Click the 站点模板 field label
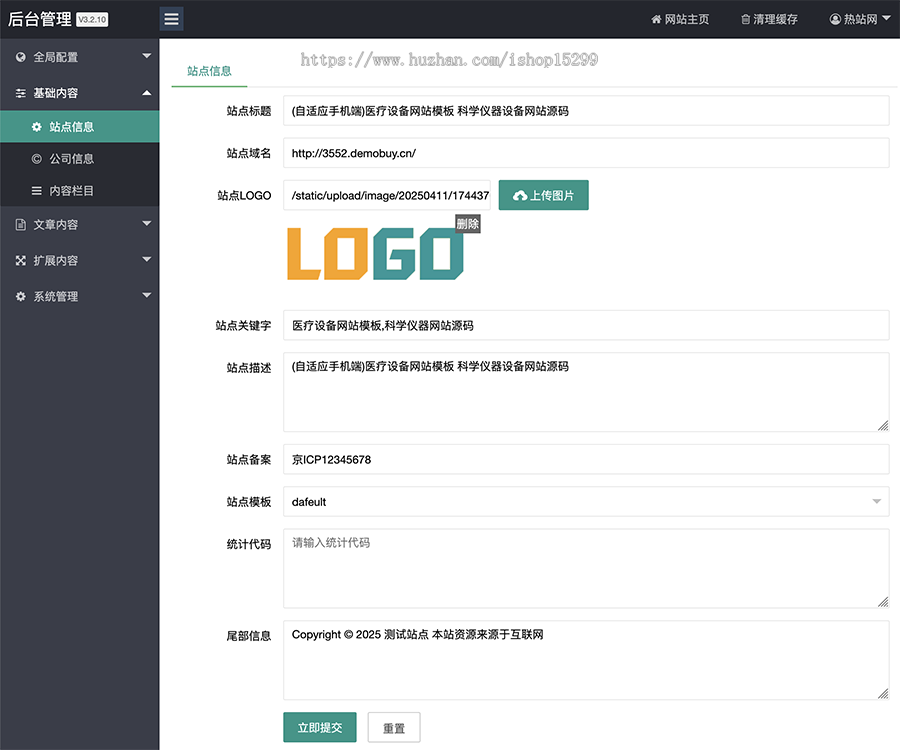The image size is (900, 750). (x=249, y=502)
